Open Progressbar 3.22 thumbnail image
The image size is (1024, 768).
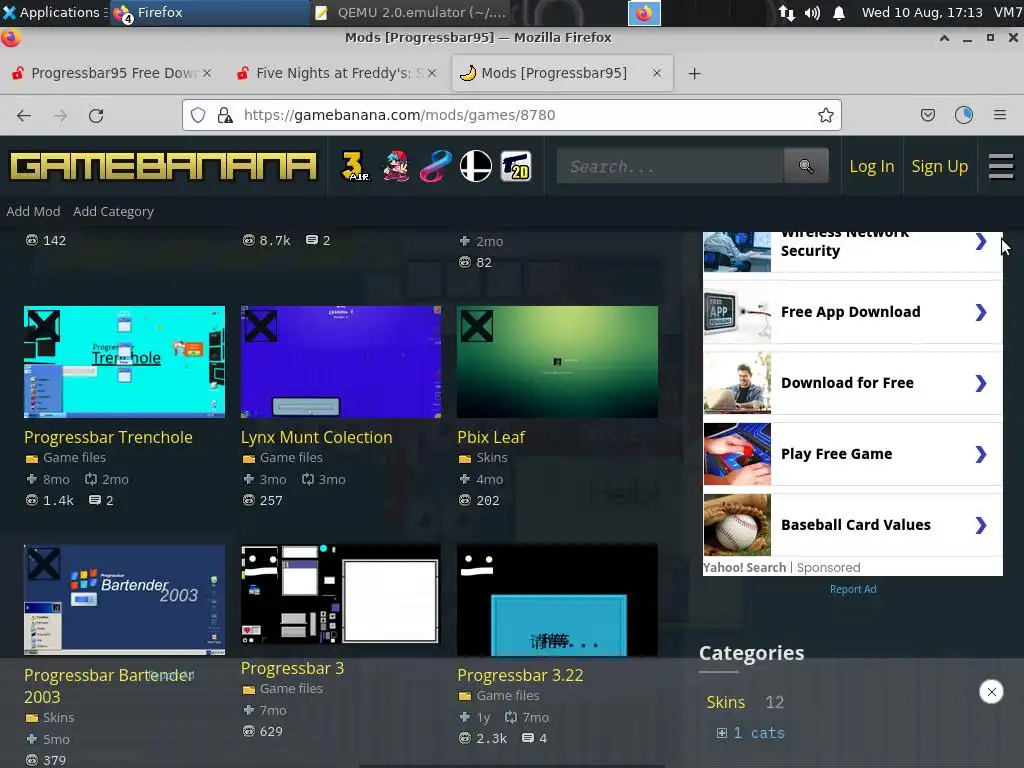pos(558,600)
